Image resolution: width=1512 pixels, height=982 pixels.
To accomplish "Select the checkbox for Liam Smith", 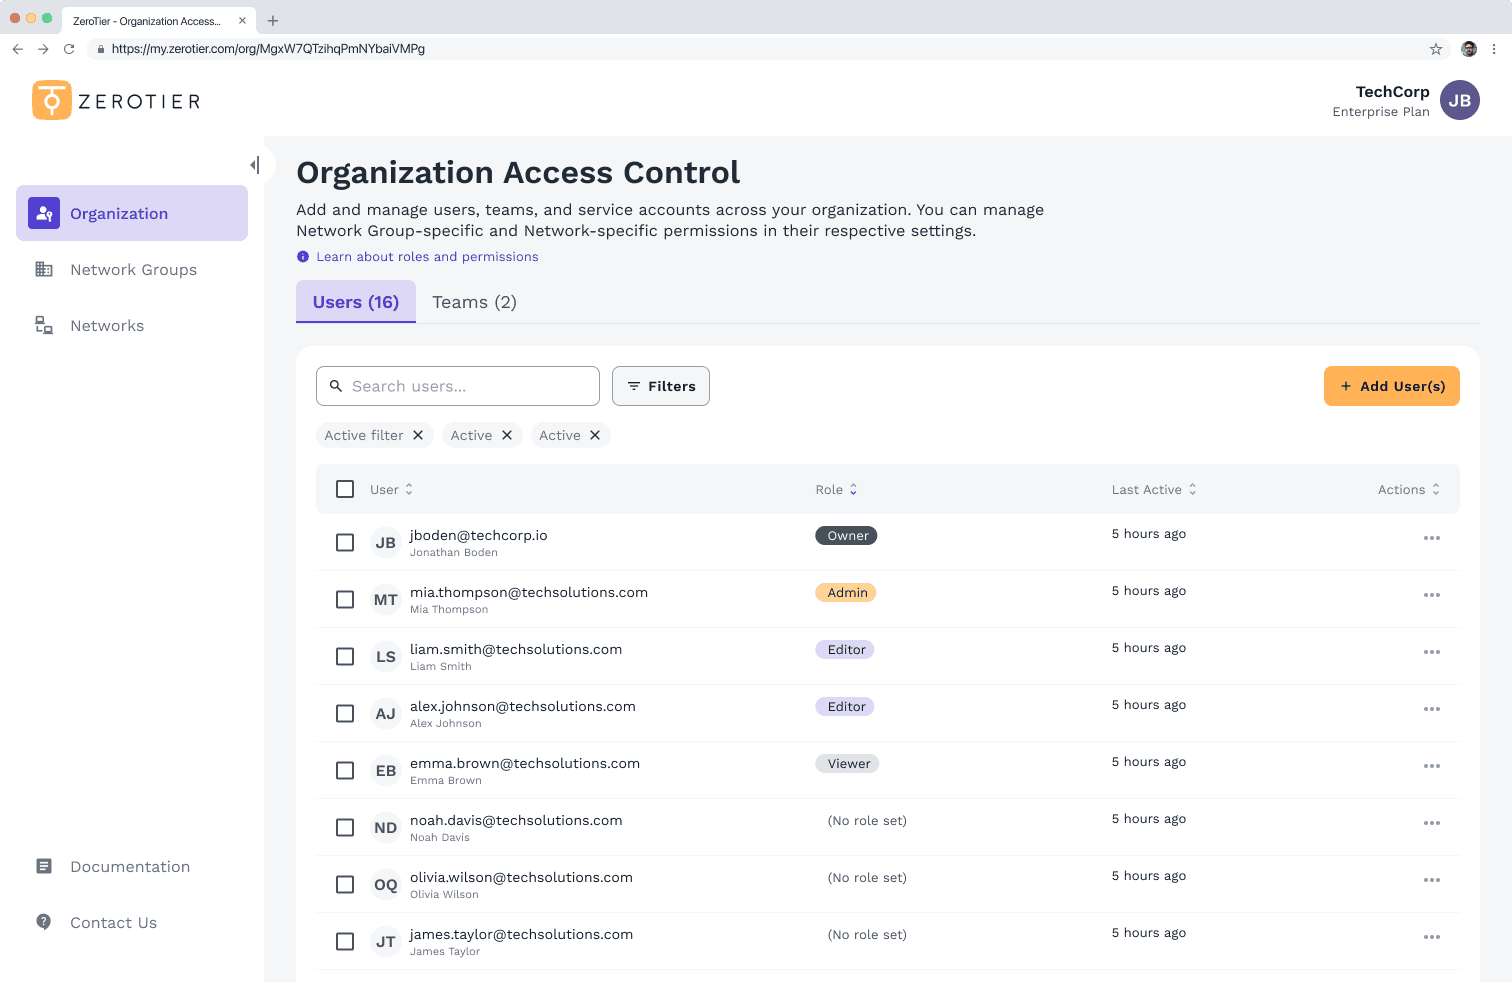I will [345, 656].
